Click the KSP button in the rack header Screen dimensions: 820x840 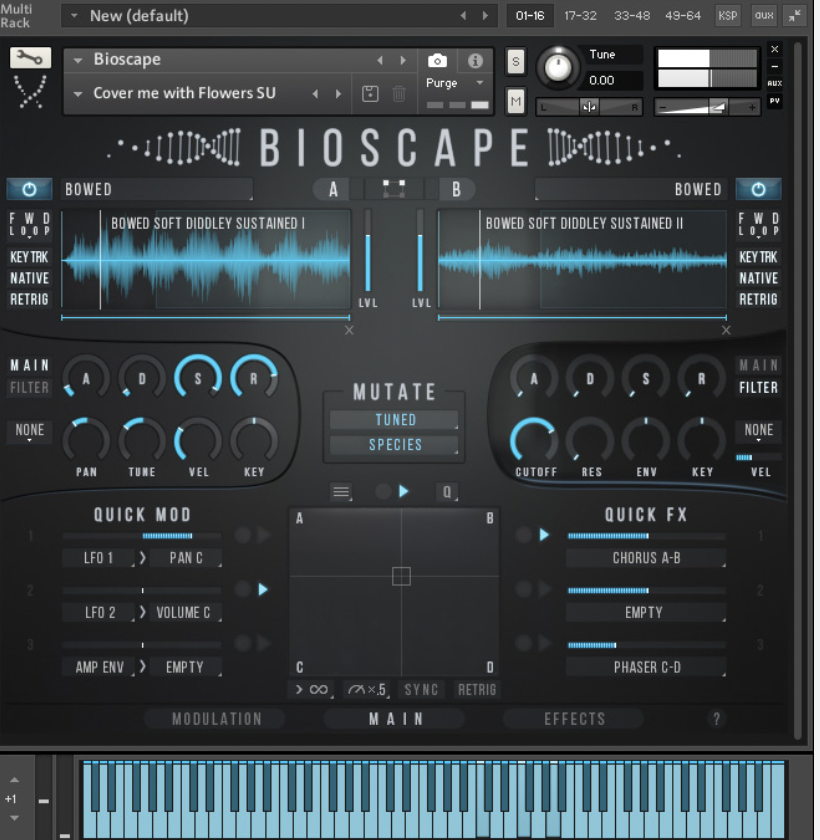click(727, 16)
